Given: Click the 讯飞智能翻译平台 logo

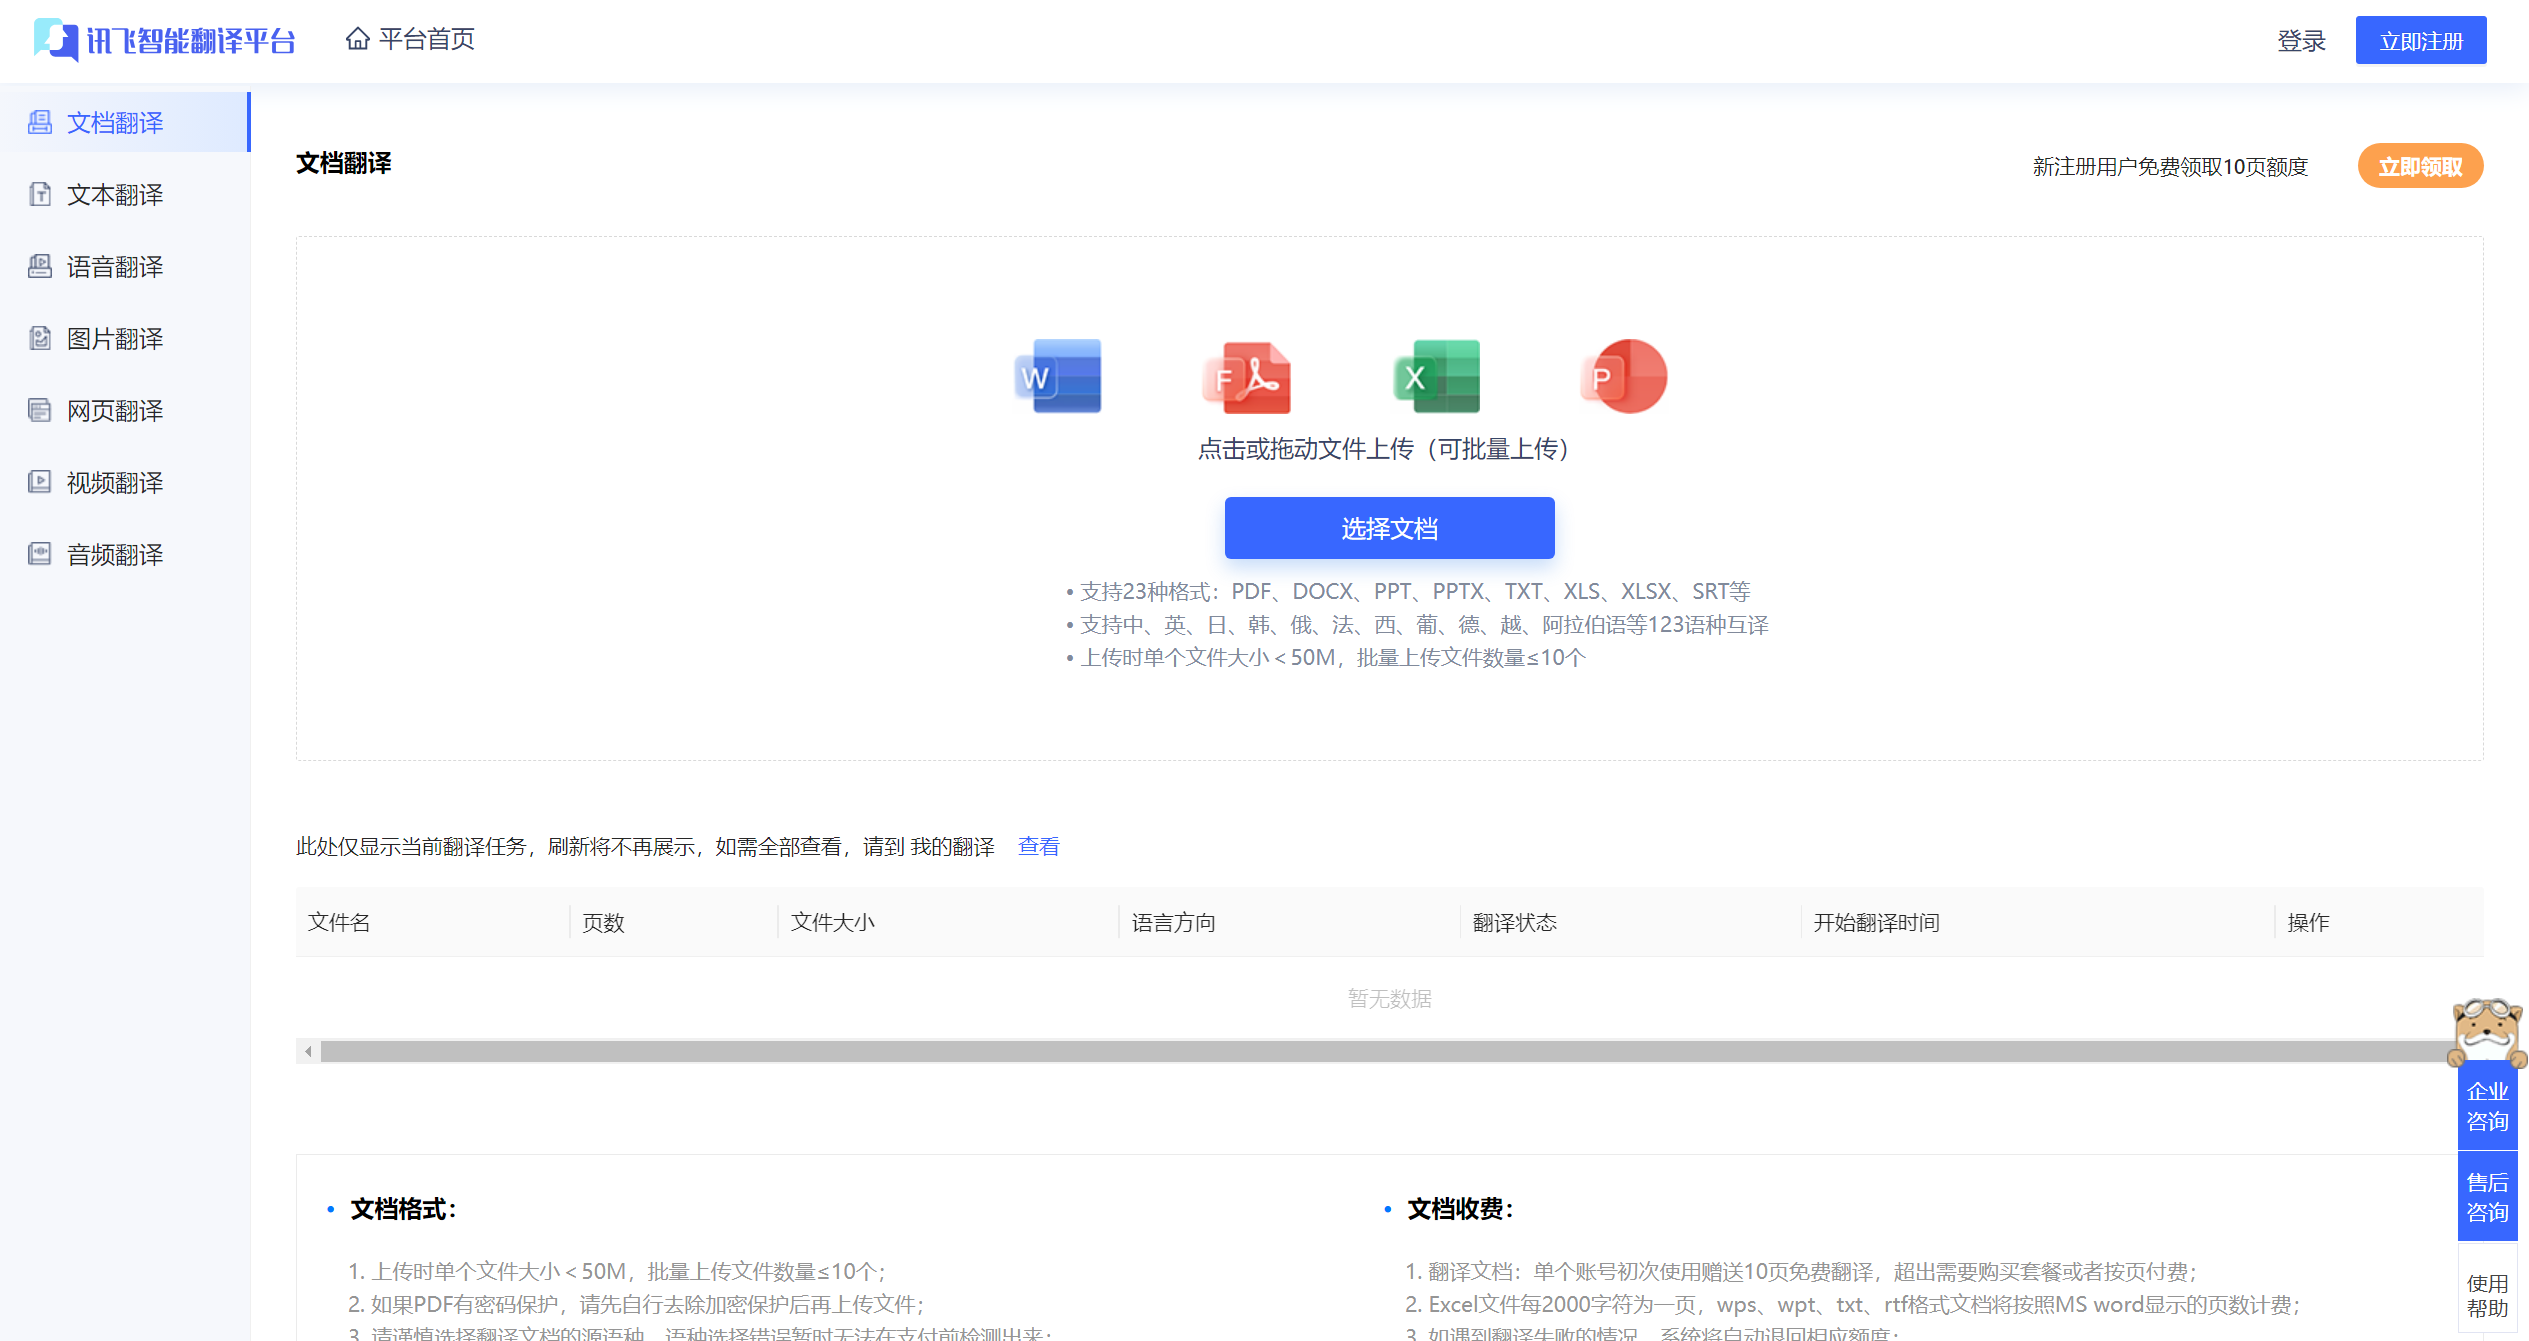Looking at the screenshot, I should pos(165,40).
